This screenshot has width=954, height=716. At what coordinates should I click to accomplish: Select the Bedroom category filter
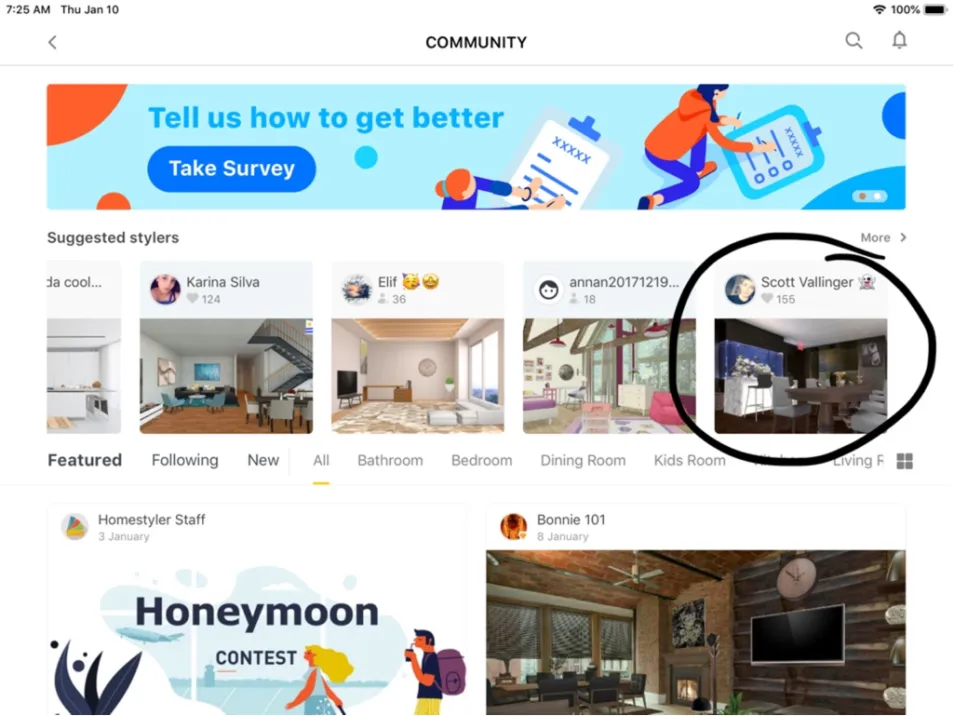tap(481, 461)
